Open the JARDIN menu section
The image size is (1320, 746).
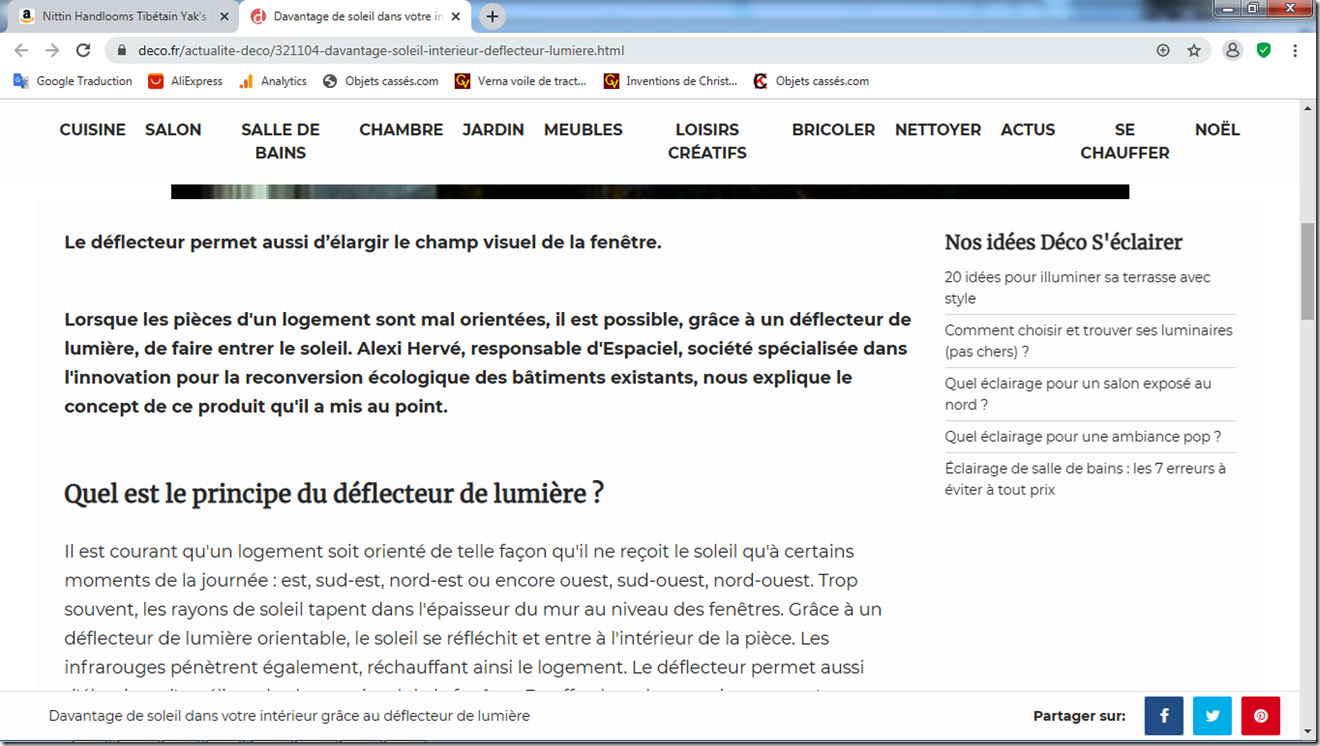(493, 130)
